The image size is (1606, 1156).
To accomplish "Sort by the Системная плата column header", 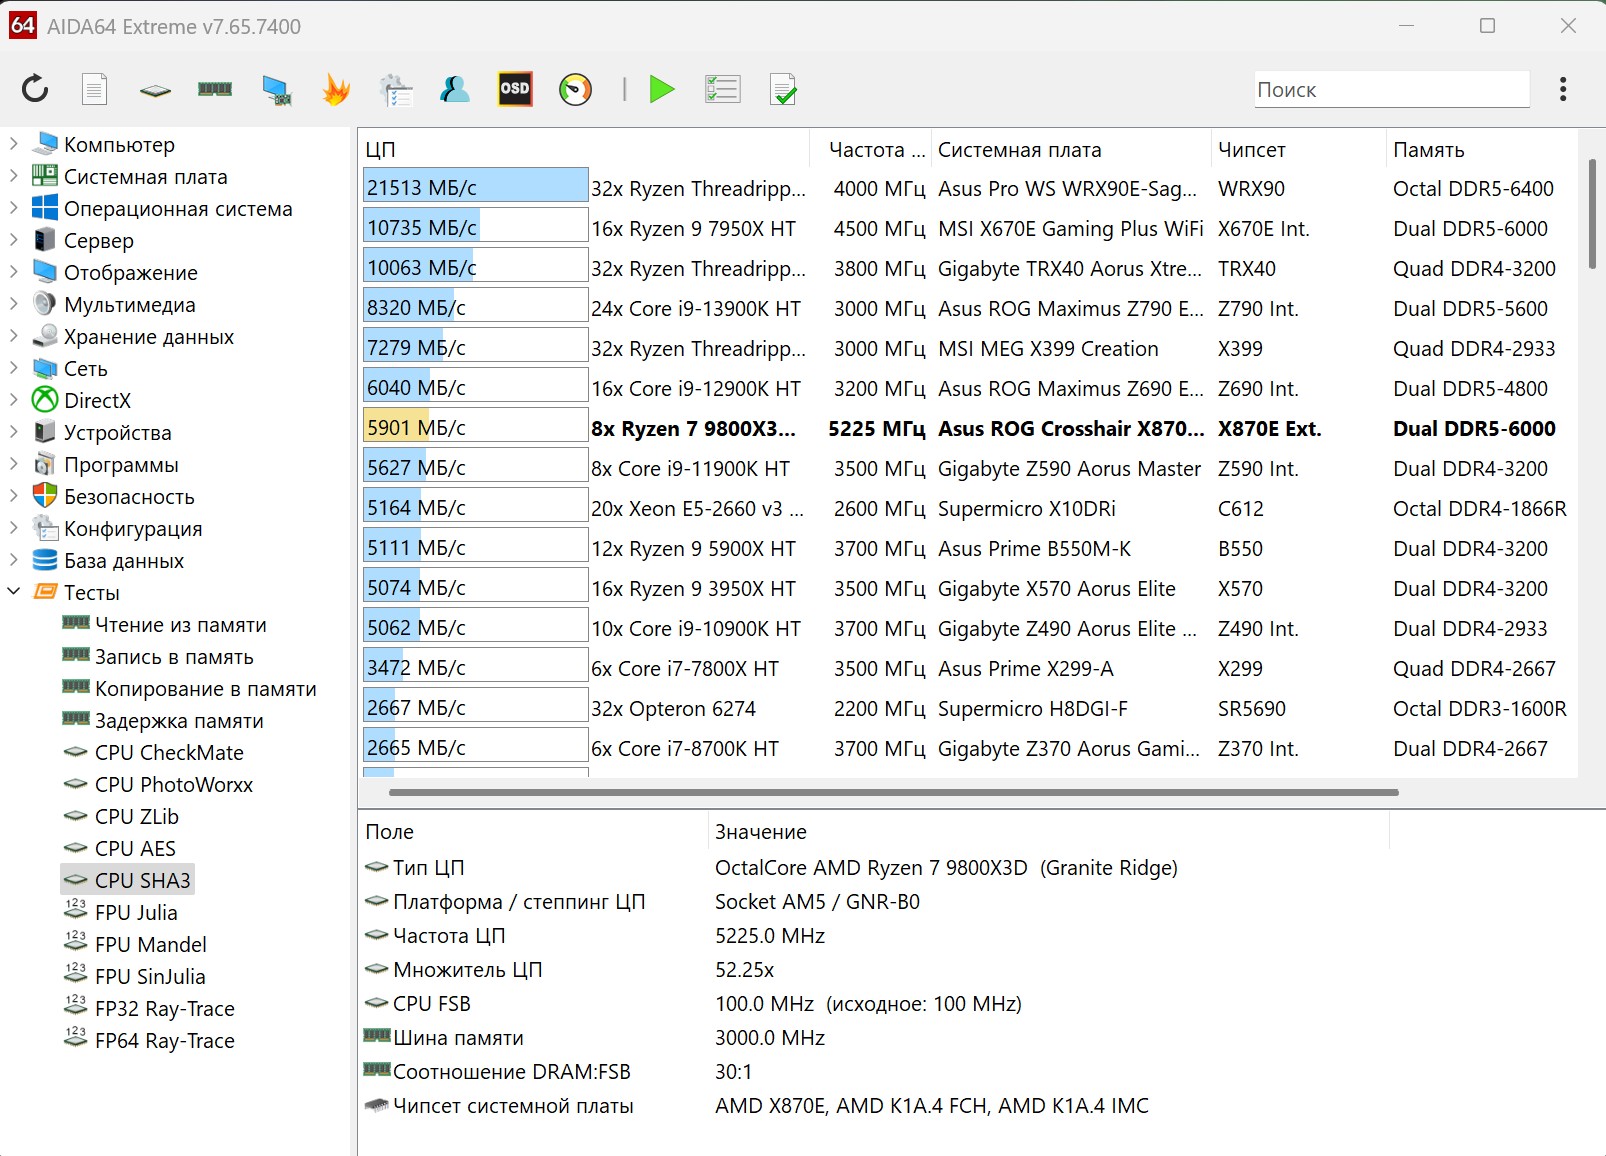I will coord(1071,150).
